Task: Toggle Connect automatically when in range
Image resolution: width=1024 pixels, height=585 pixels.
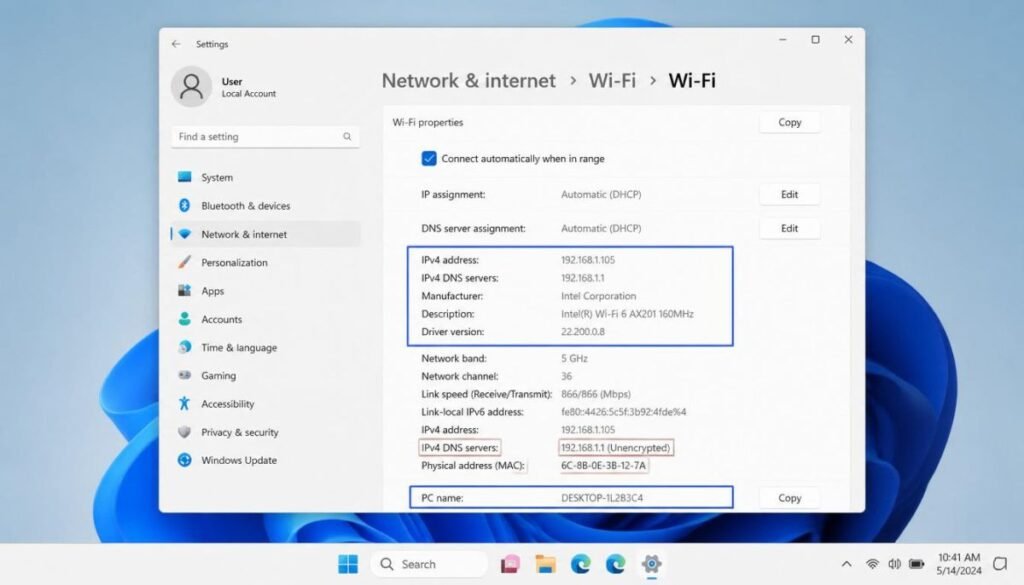Action: [x=429, y=159]
